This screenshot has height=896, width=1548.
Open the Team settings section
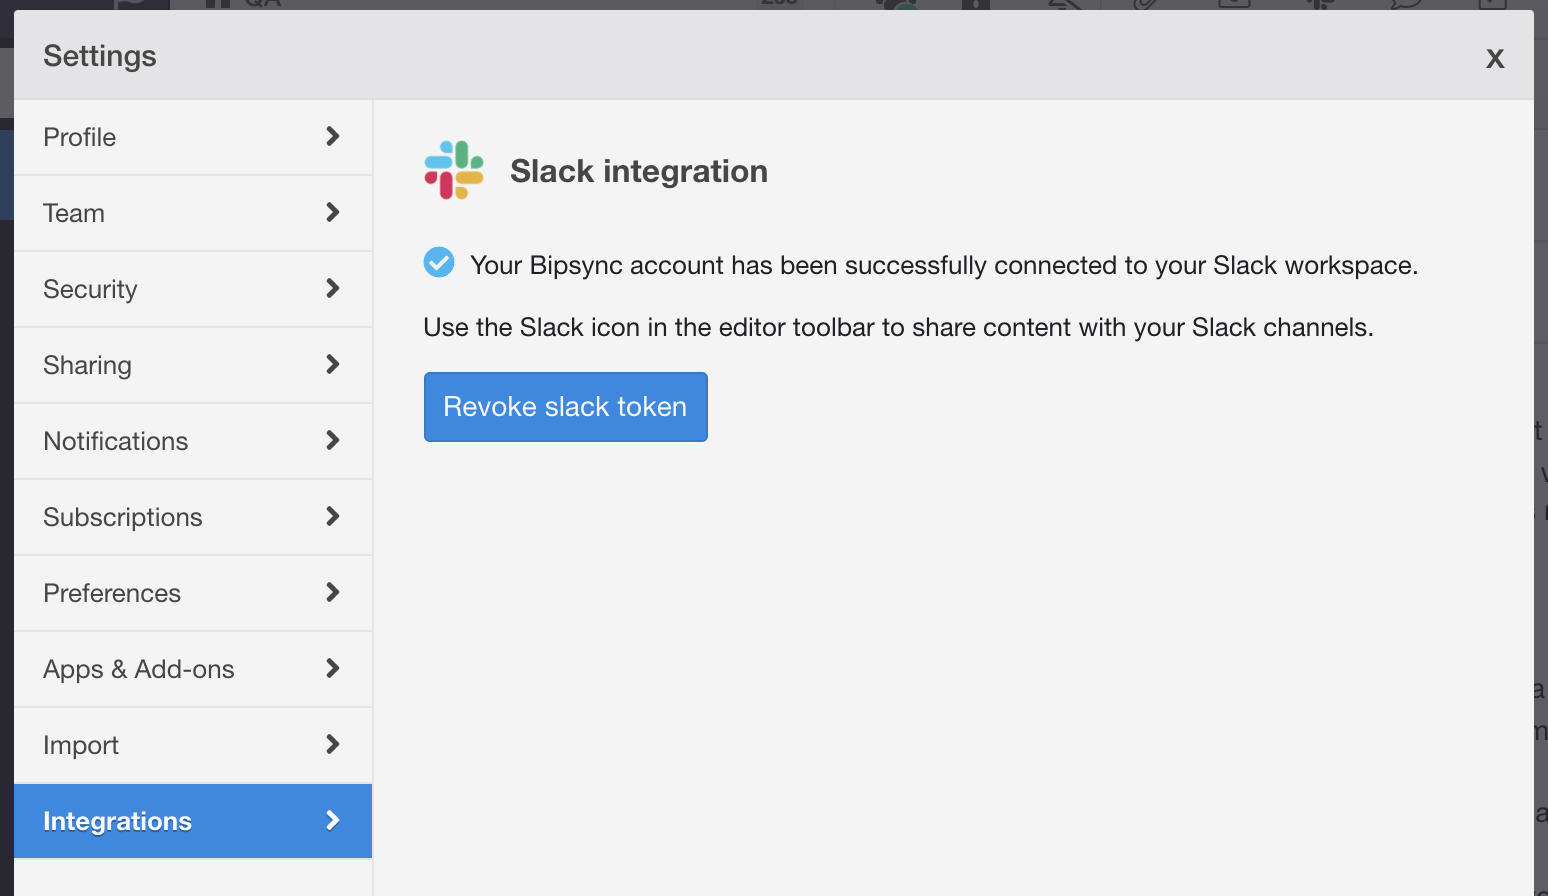tap(193, 213)
